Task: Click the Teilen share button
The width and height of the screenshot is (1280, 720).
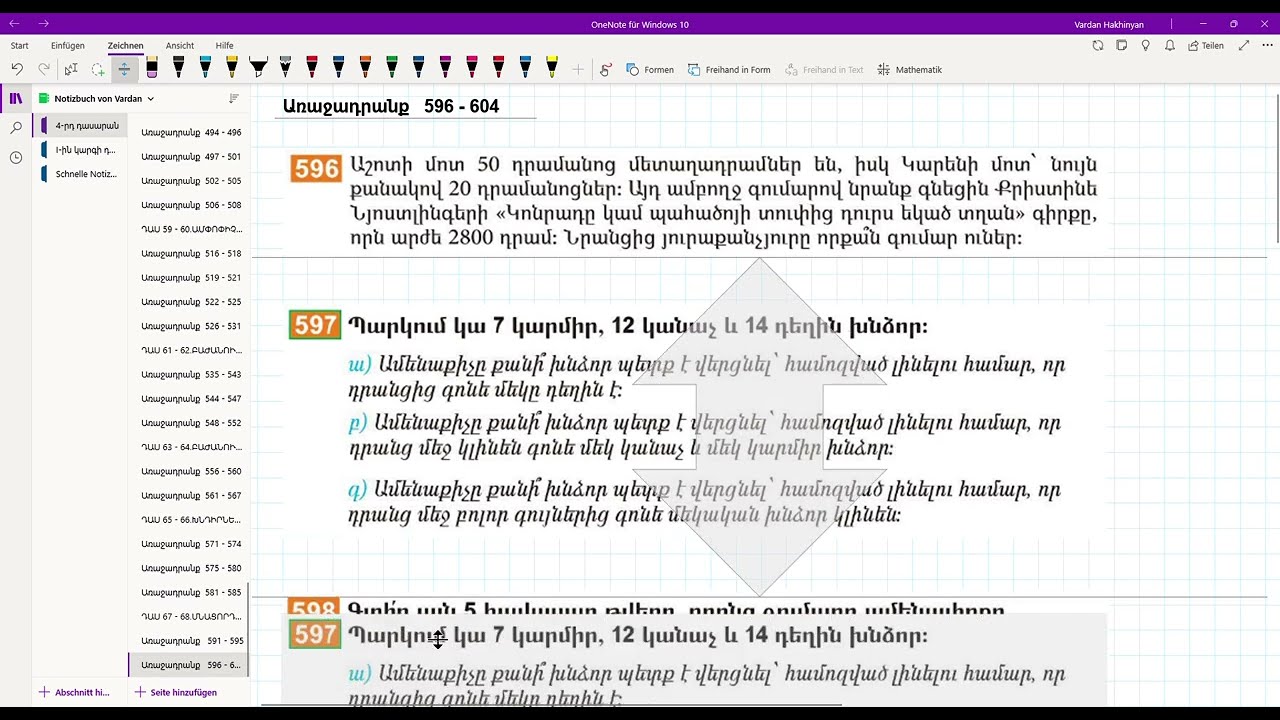Action: click(x=1206, y=45)
